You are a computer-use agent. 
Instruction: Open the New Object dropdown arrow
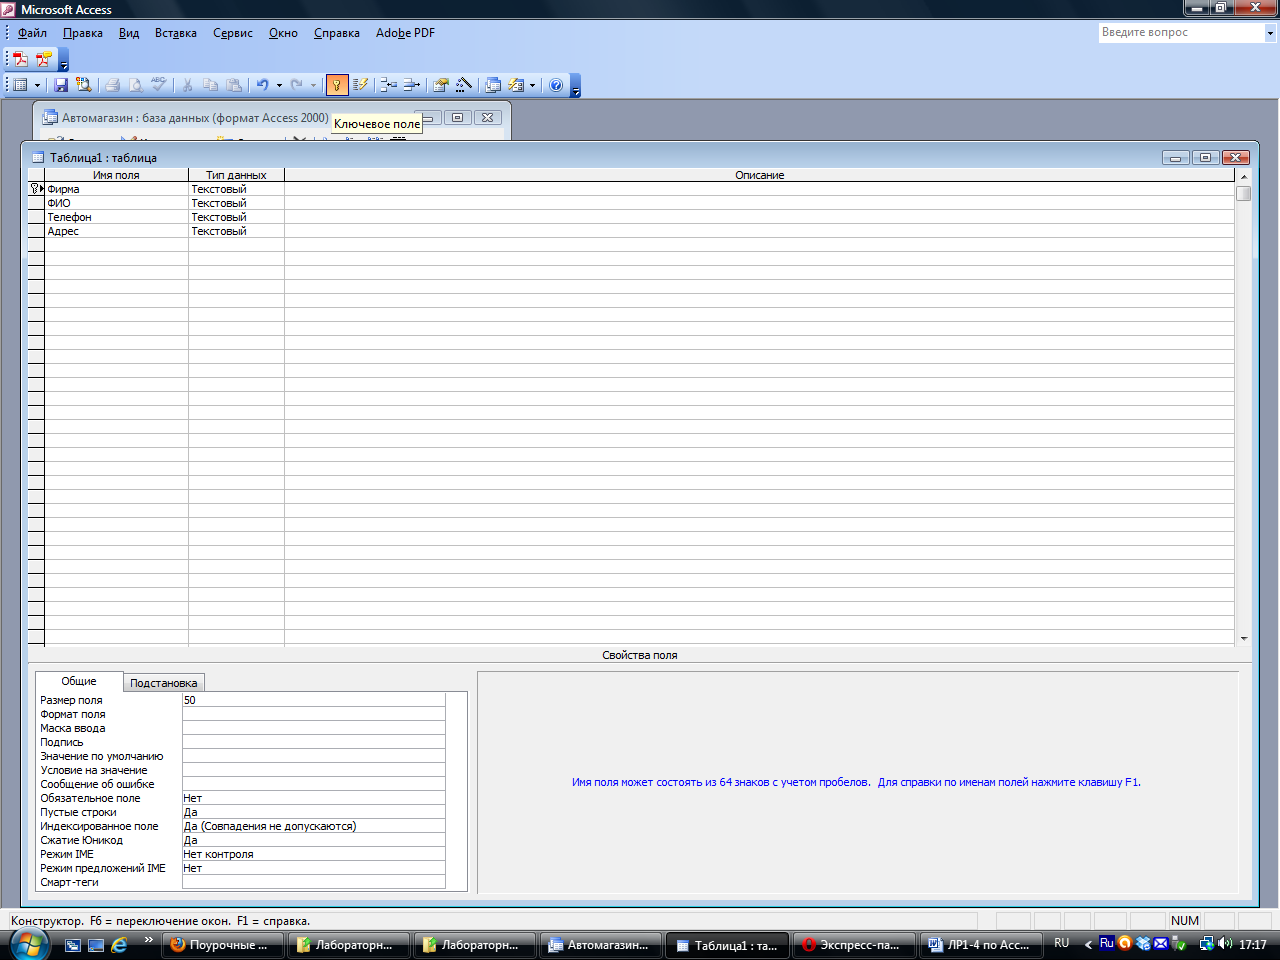pos(533,85)
